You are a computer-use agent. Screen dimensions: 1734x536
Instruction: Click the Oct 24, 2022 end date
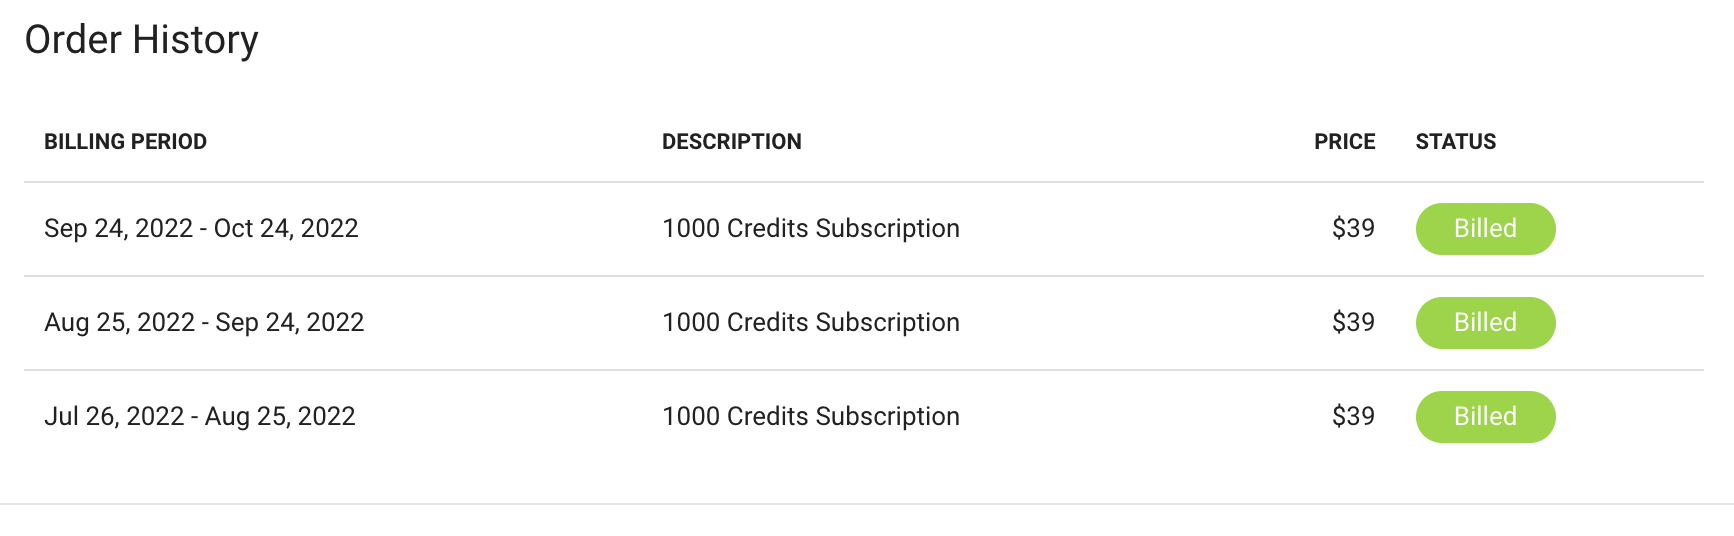[x=286, y=229]
